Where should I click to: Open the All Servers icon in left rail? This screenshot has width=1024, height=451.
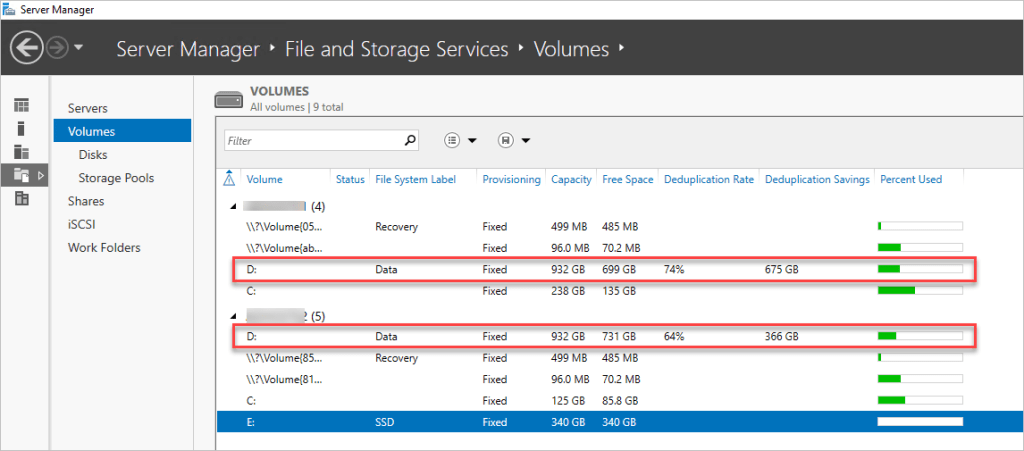coord(21,152)
